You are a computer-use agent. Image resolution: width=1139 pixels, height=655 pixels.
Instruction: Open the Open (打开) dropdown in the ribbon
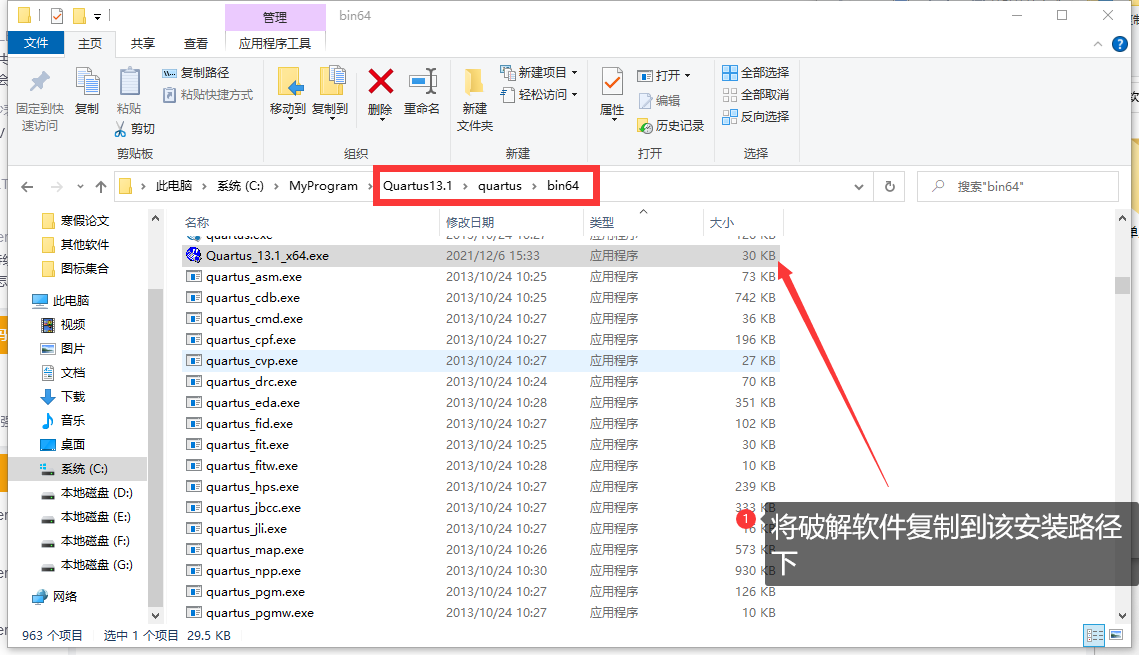pyautogui.click(x=664, y=76)
